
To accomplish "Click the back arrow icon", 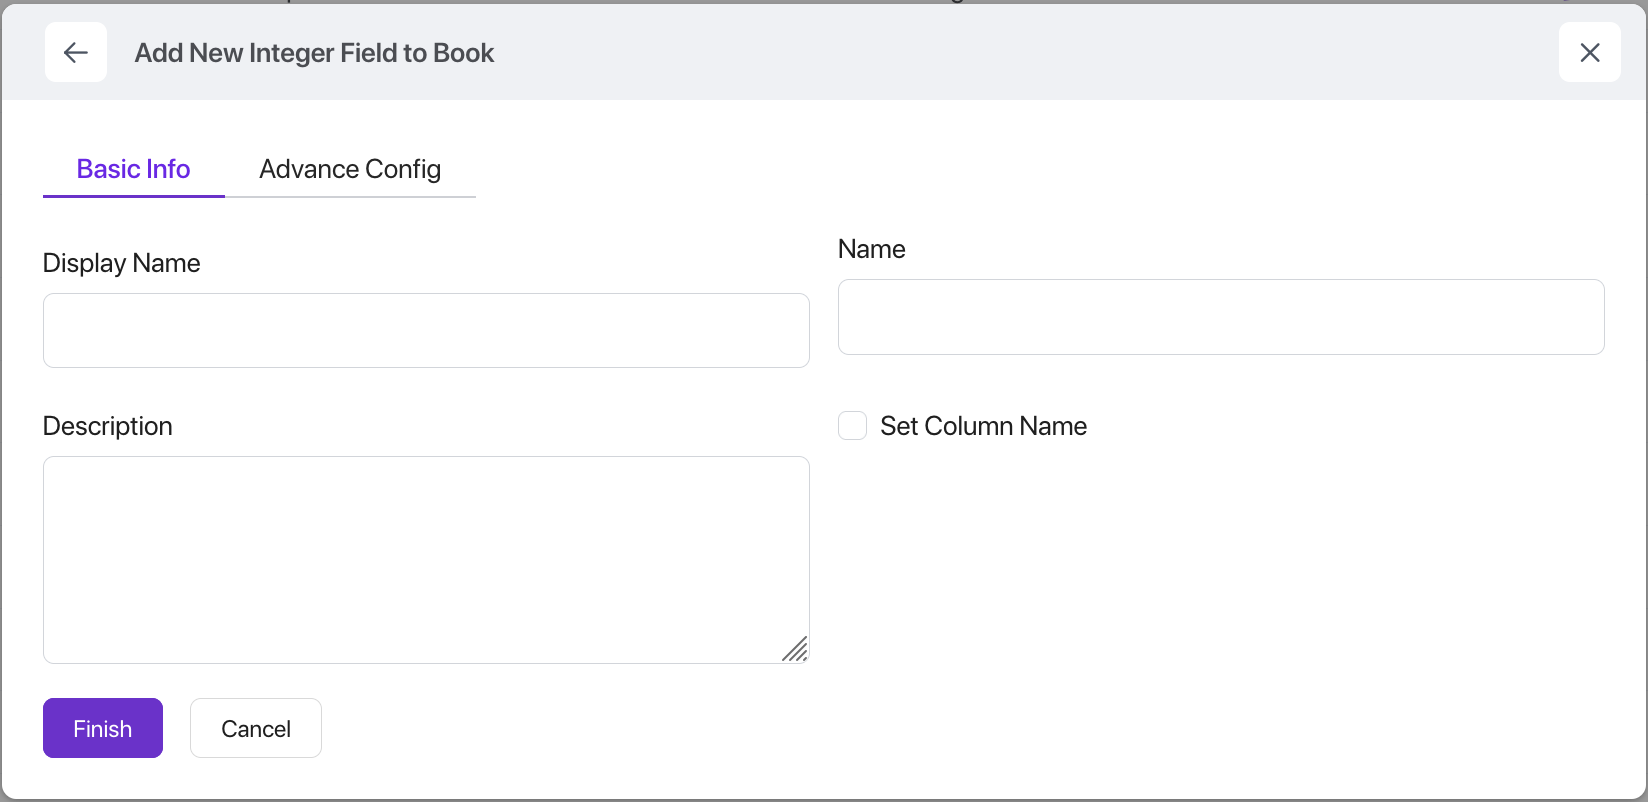I will pyautogui.click(x=76, y=52).
